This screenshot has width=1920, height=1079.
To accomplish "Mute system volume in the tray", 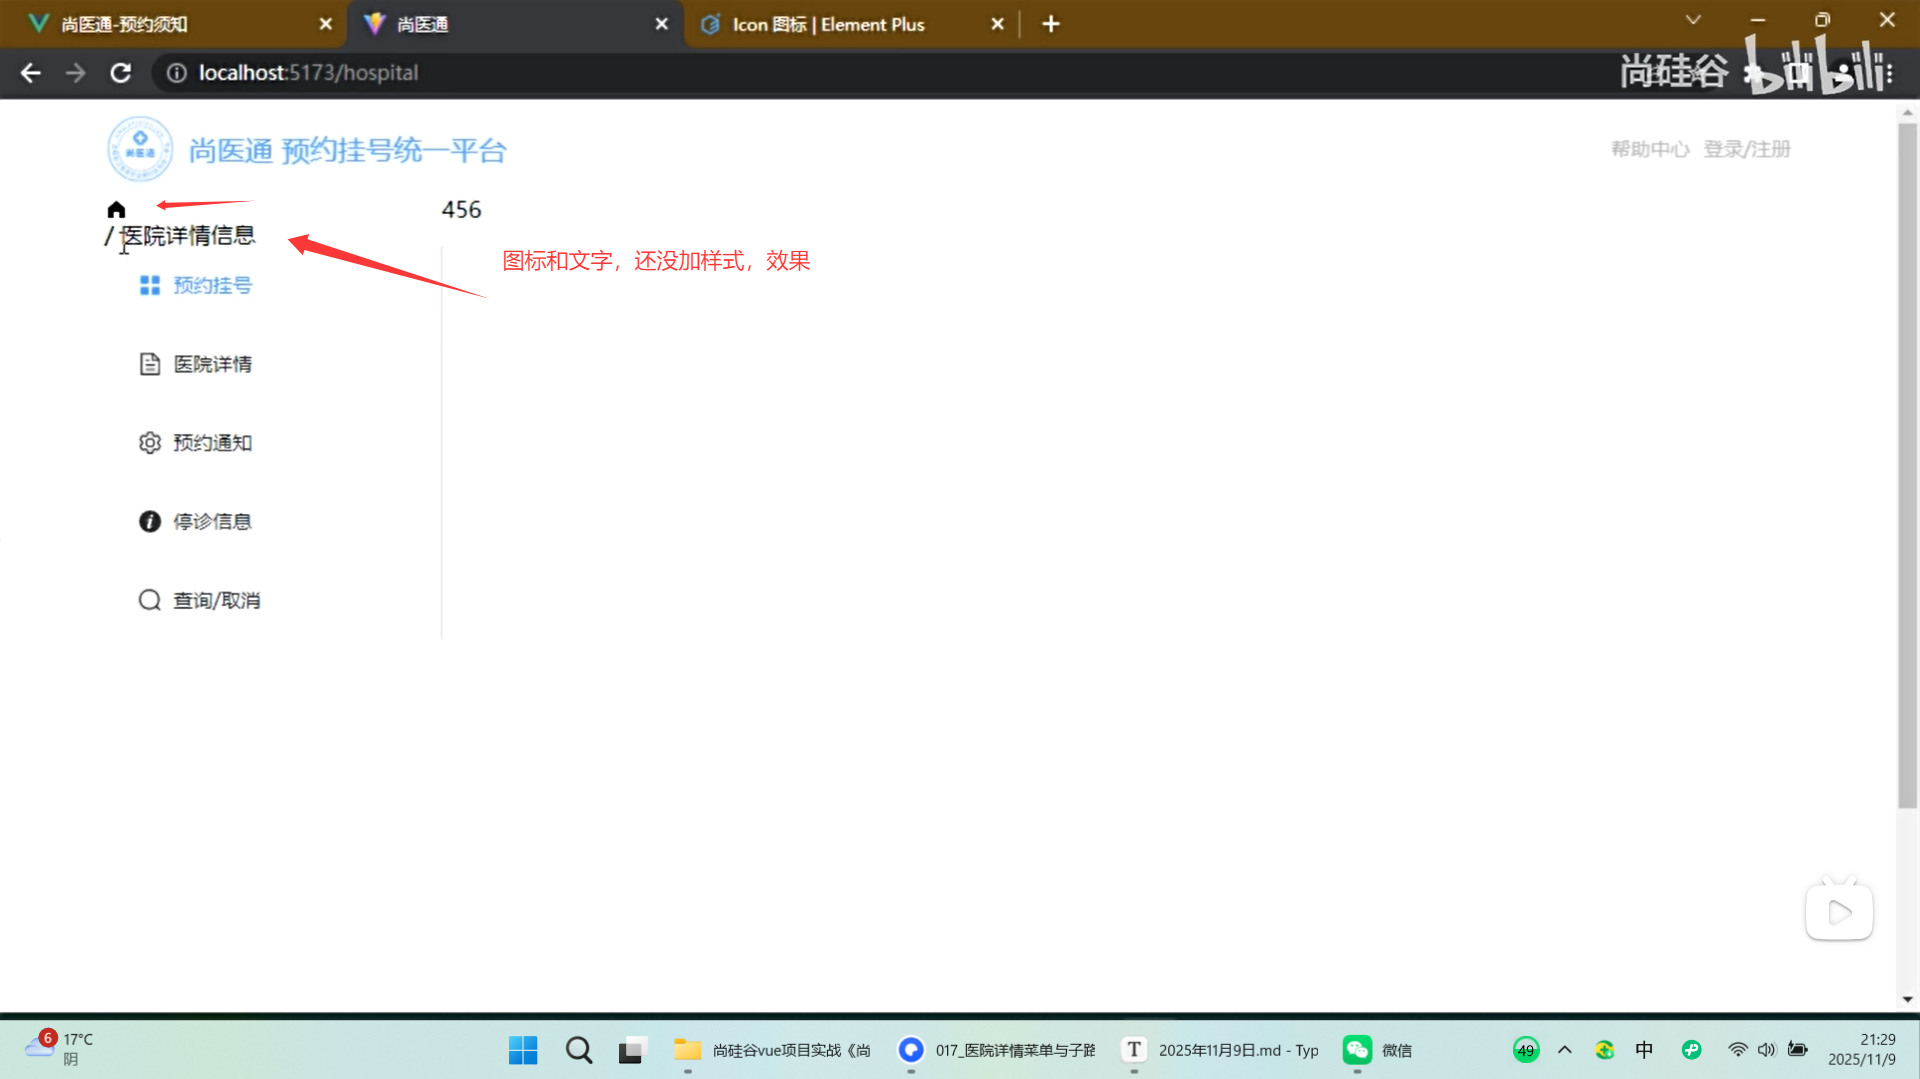I will point(1766,1050).
